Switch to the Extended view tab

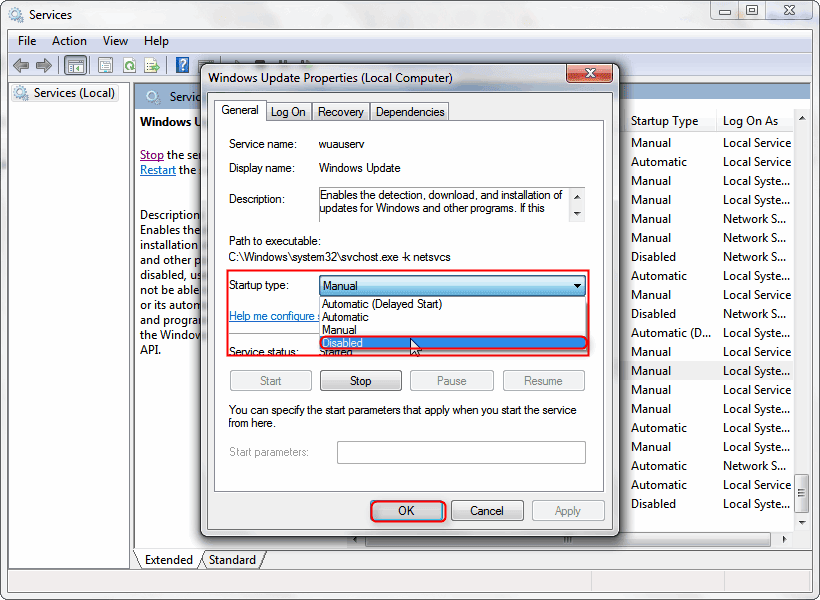click(168, 560)
